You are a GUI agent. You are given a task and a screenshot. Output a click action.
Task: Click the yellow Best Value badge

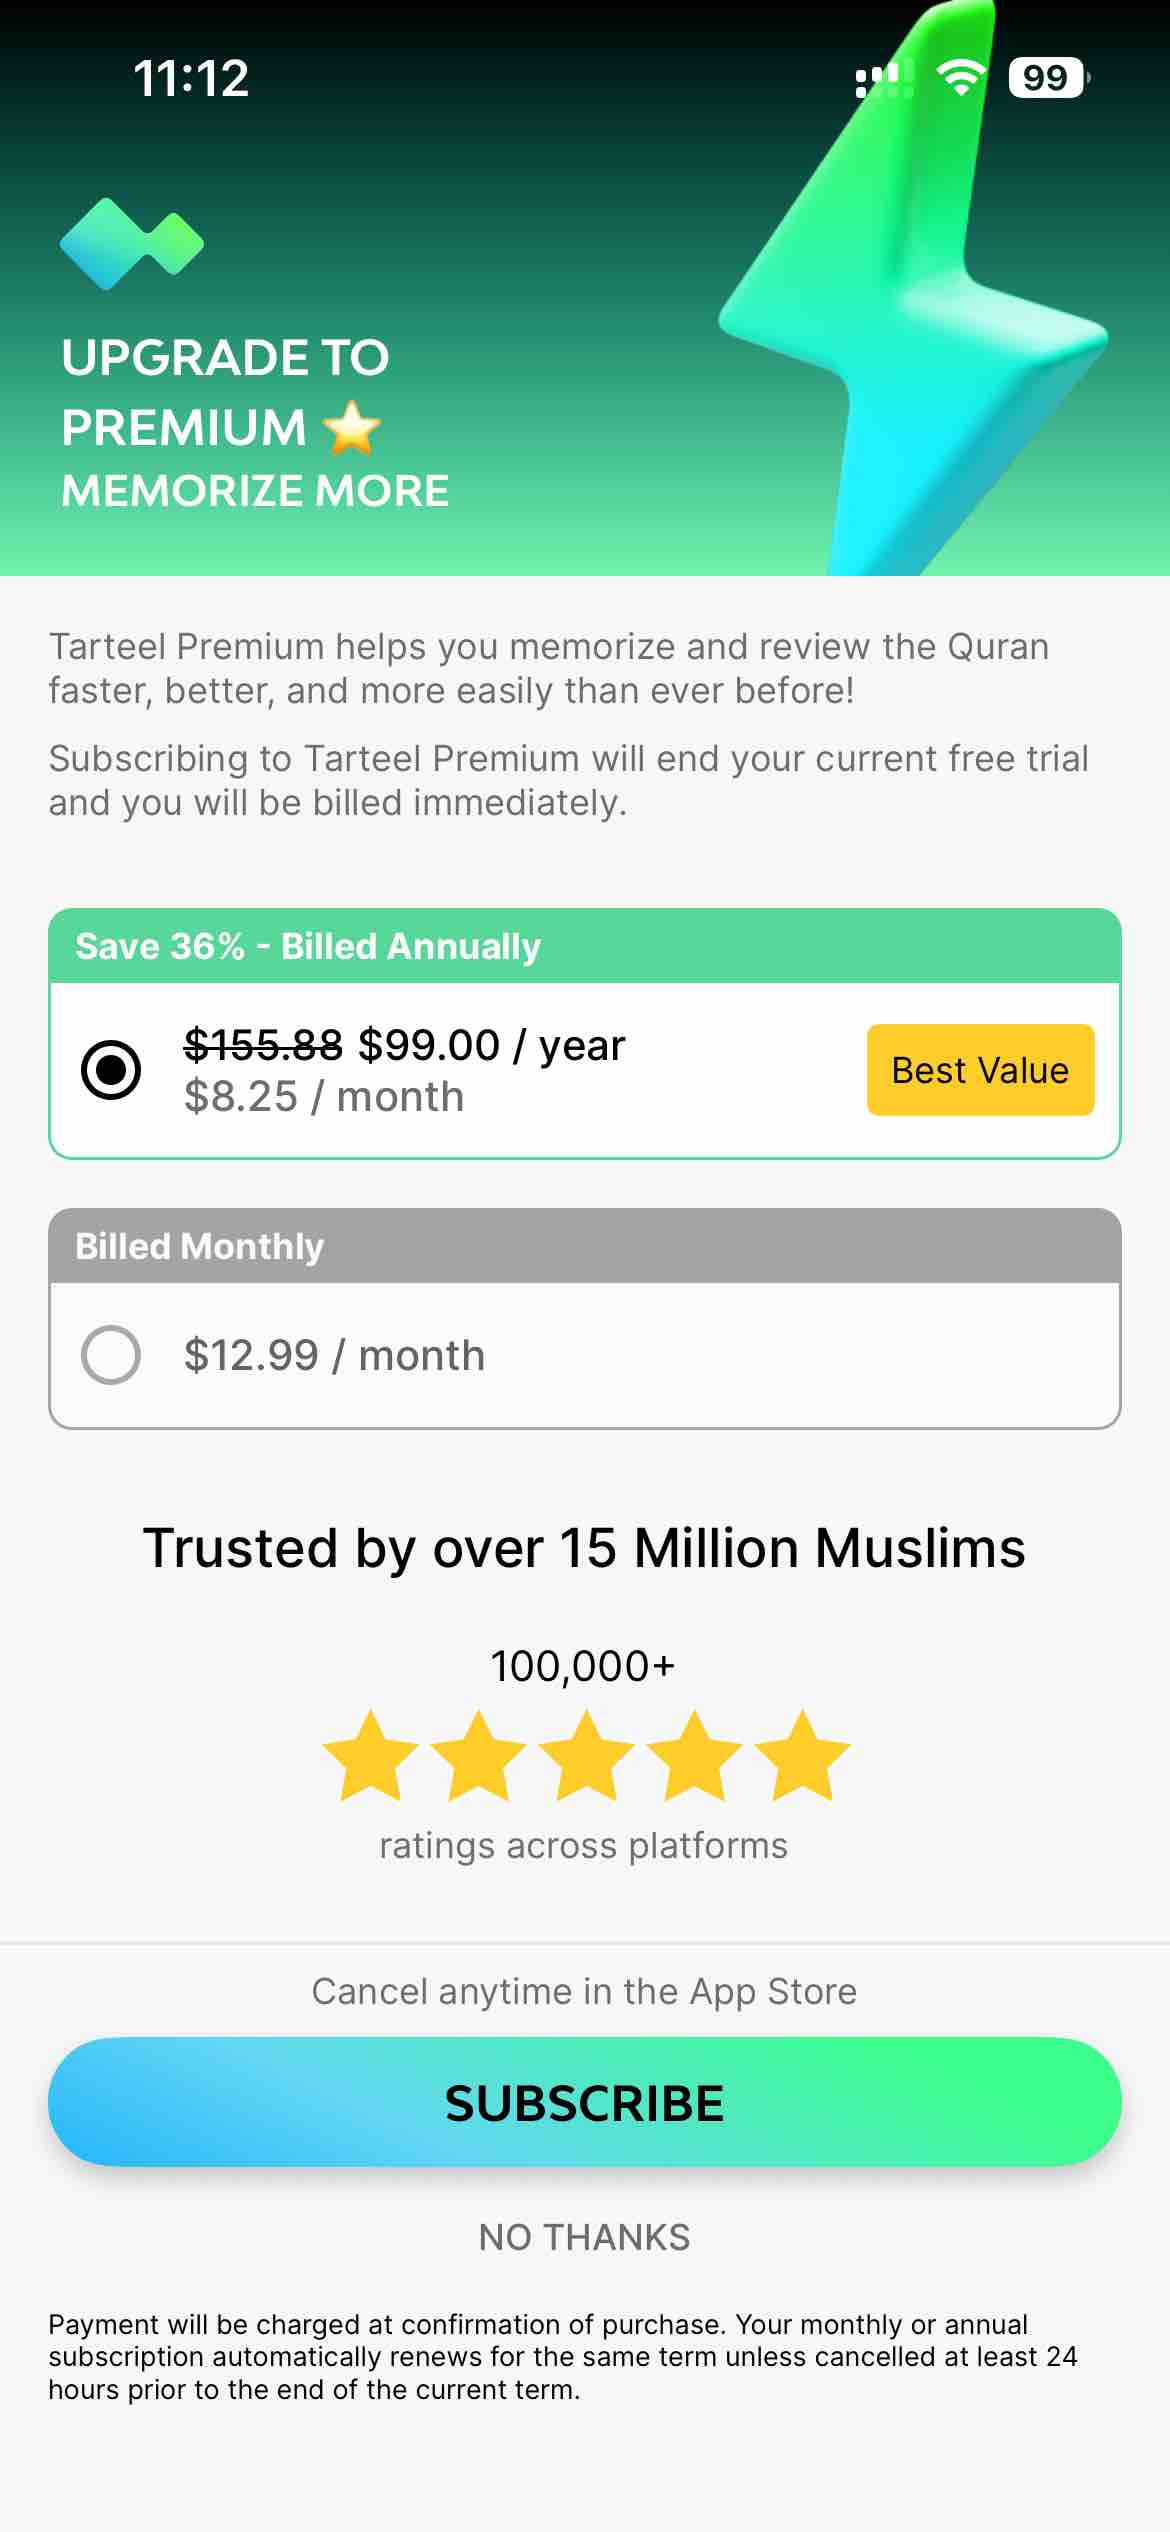979,1069
